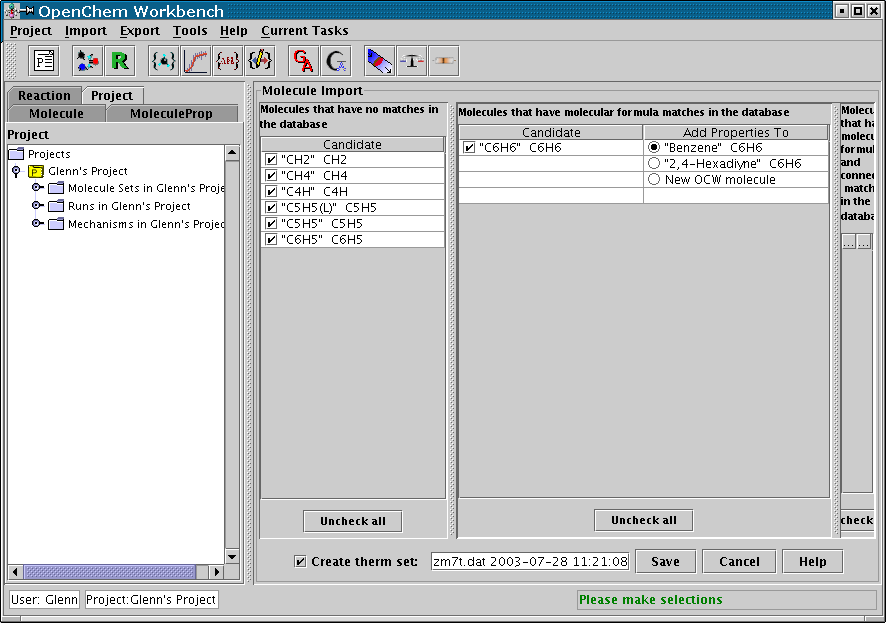Image resolution: width=886 pixels, height=623 pixels.
Task: Open the Project menu
Action: pyautogui.click(x=31, y=31)
